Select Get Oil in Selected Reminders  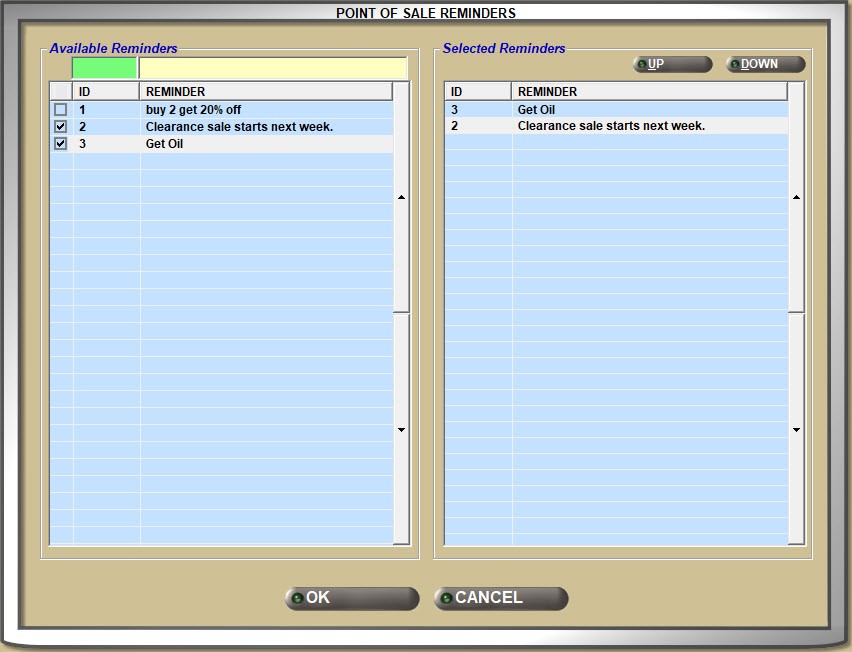tap(536, 110)
